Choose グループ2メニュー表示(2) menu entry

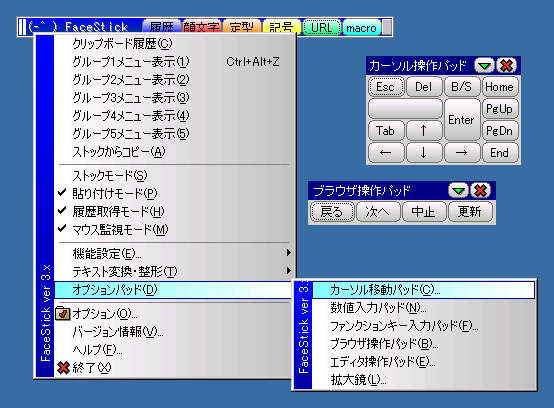pos(175,80)
